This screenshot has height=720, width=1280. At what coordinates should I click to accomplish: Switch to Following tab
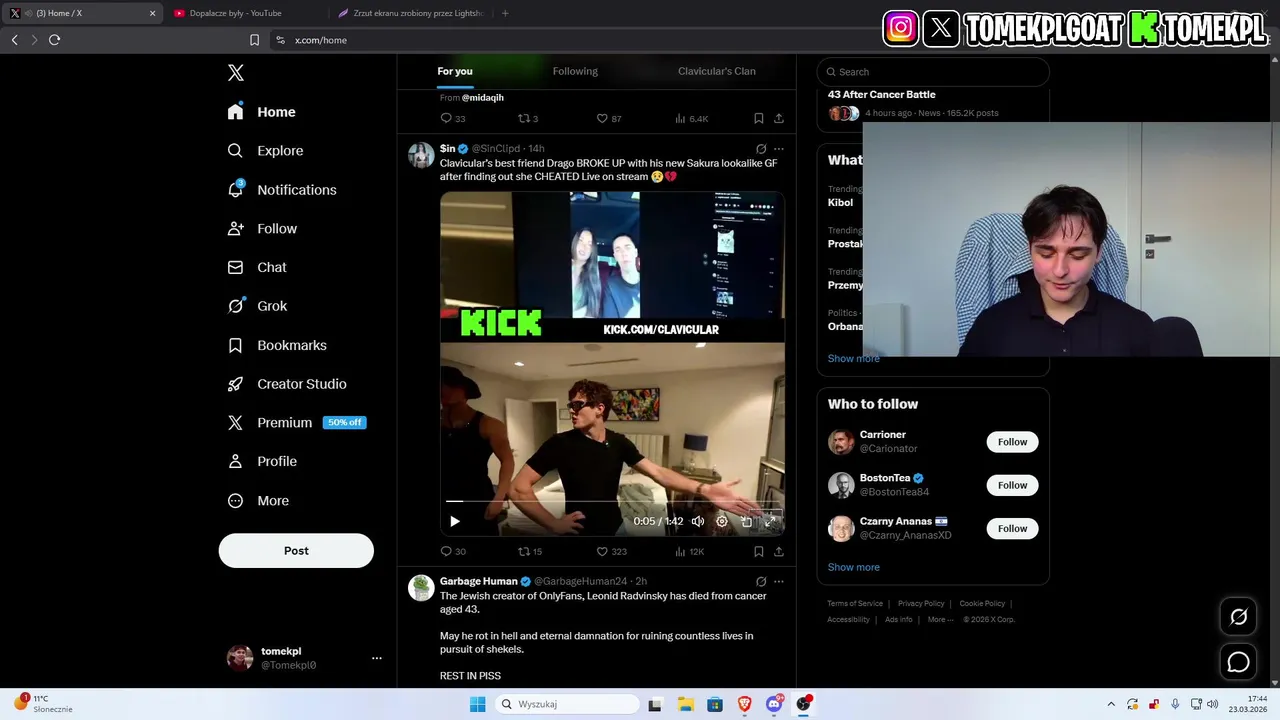575,71
